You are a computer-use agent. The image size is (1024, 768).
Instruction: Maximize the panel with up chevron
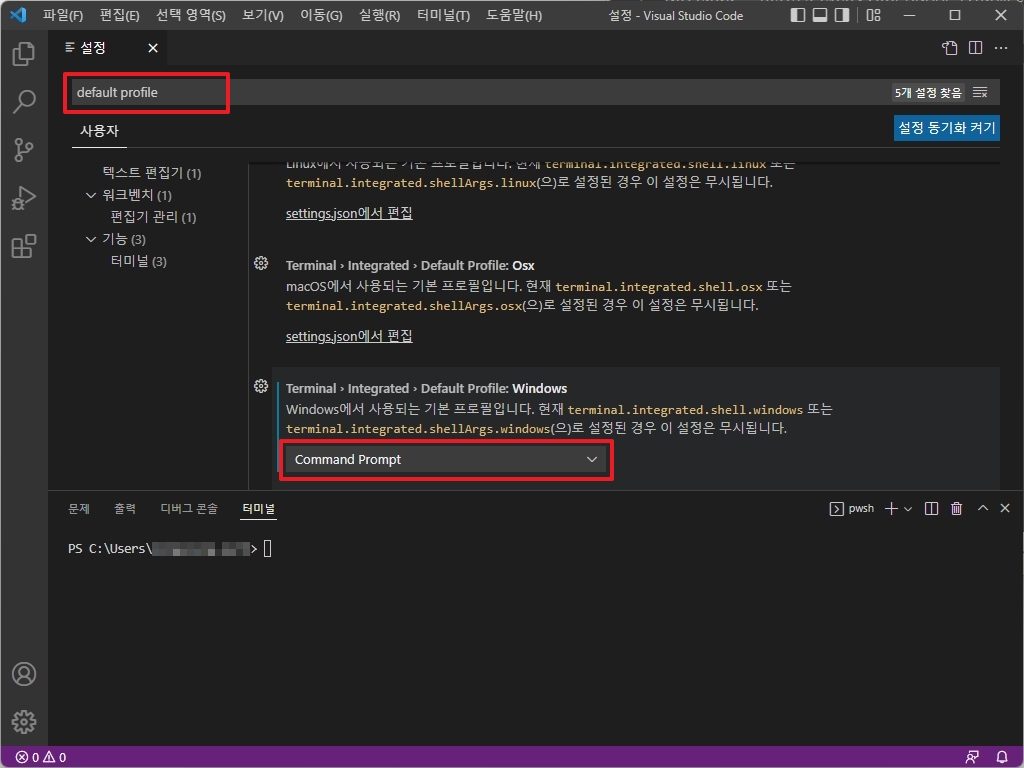(982, 508)
